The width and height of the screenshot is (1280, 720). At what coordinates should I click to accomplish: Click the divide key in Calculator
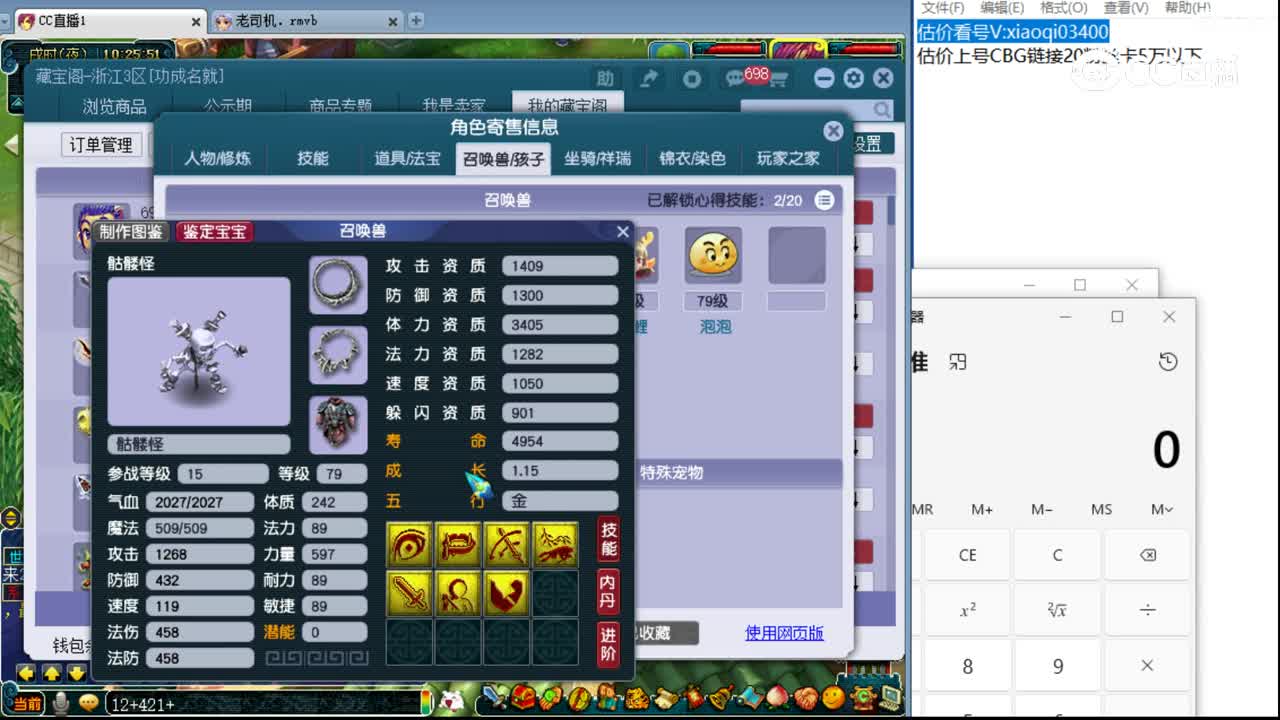1147,610
